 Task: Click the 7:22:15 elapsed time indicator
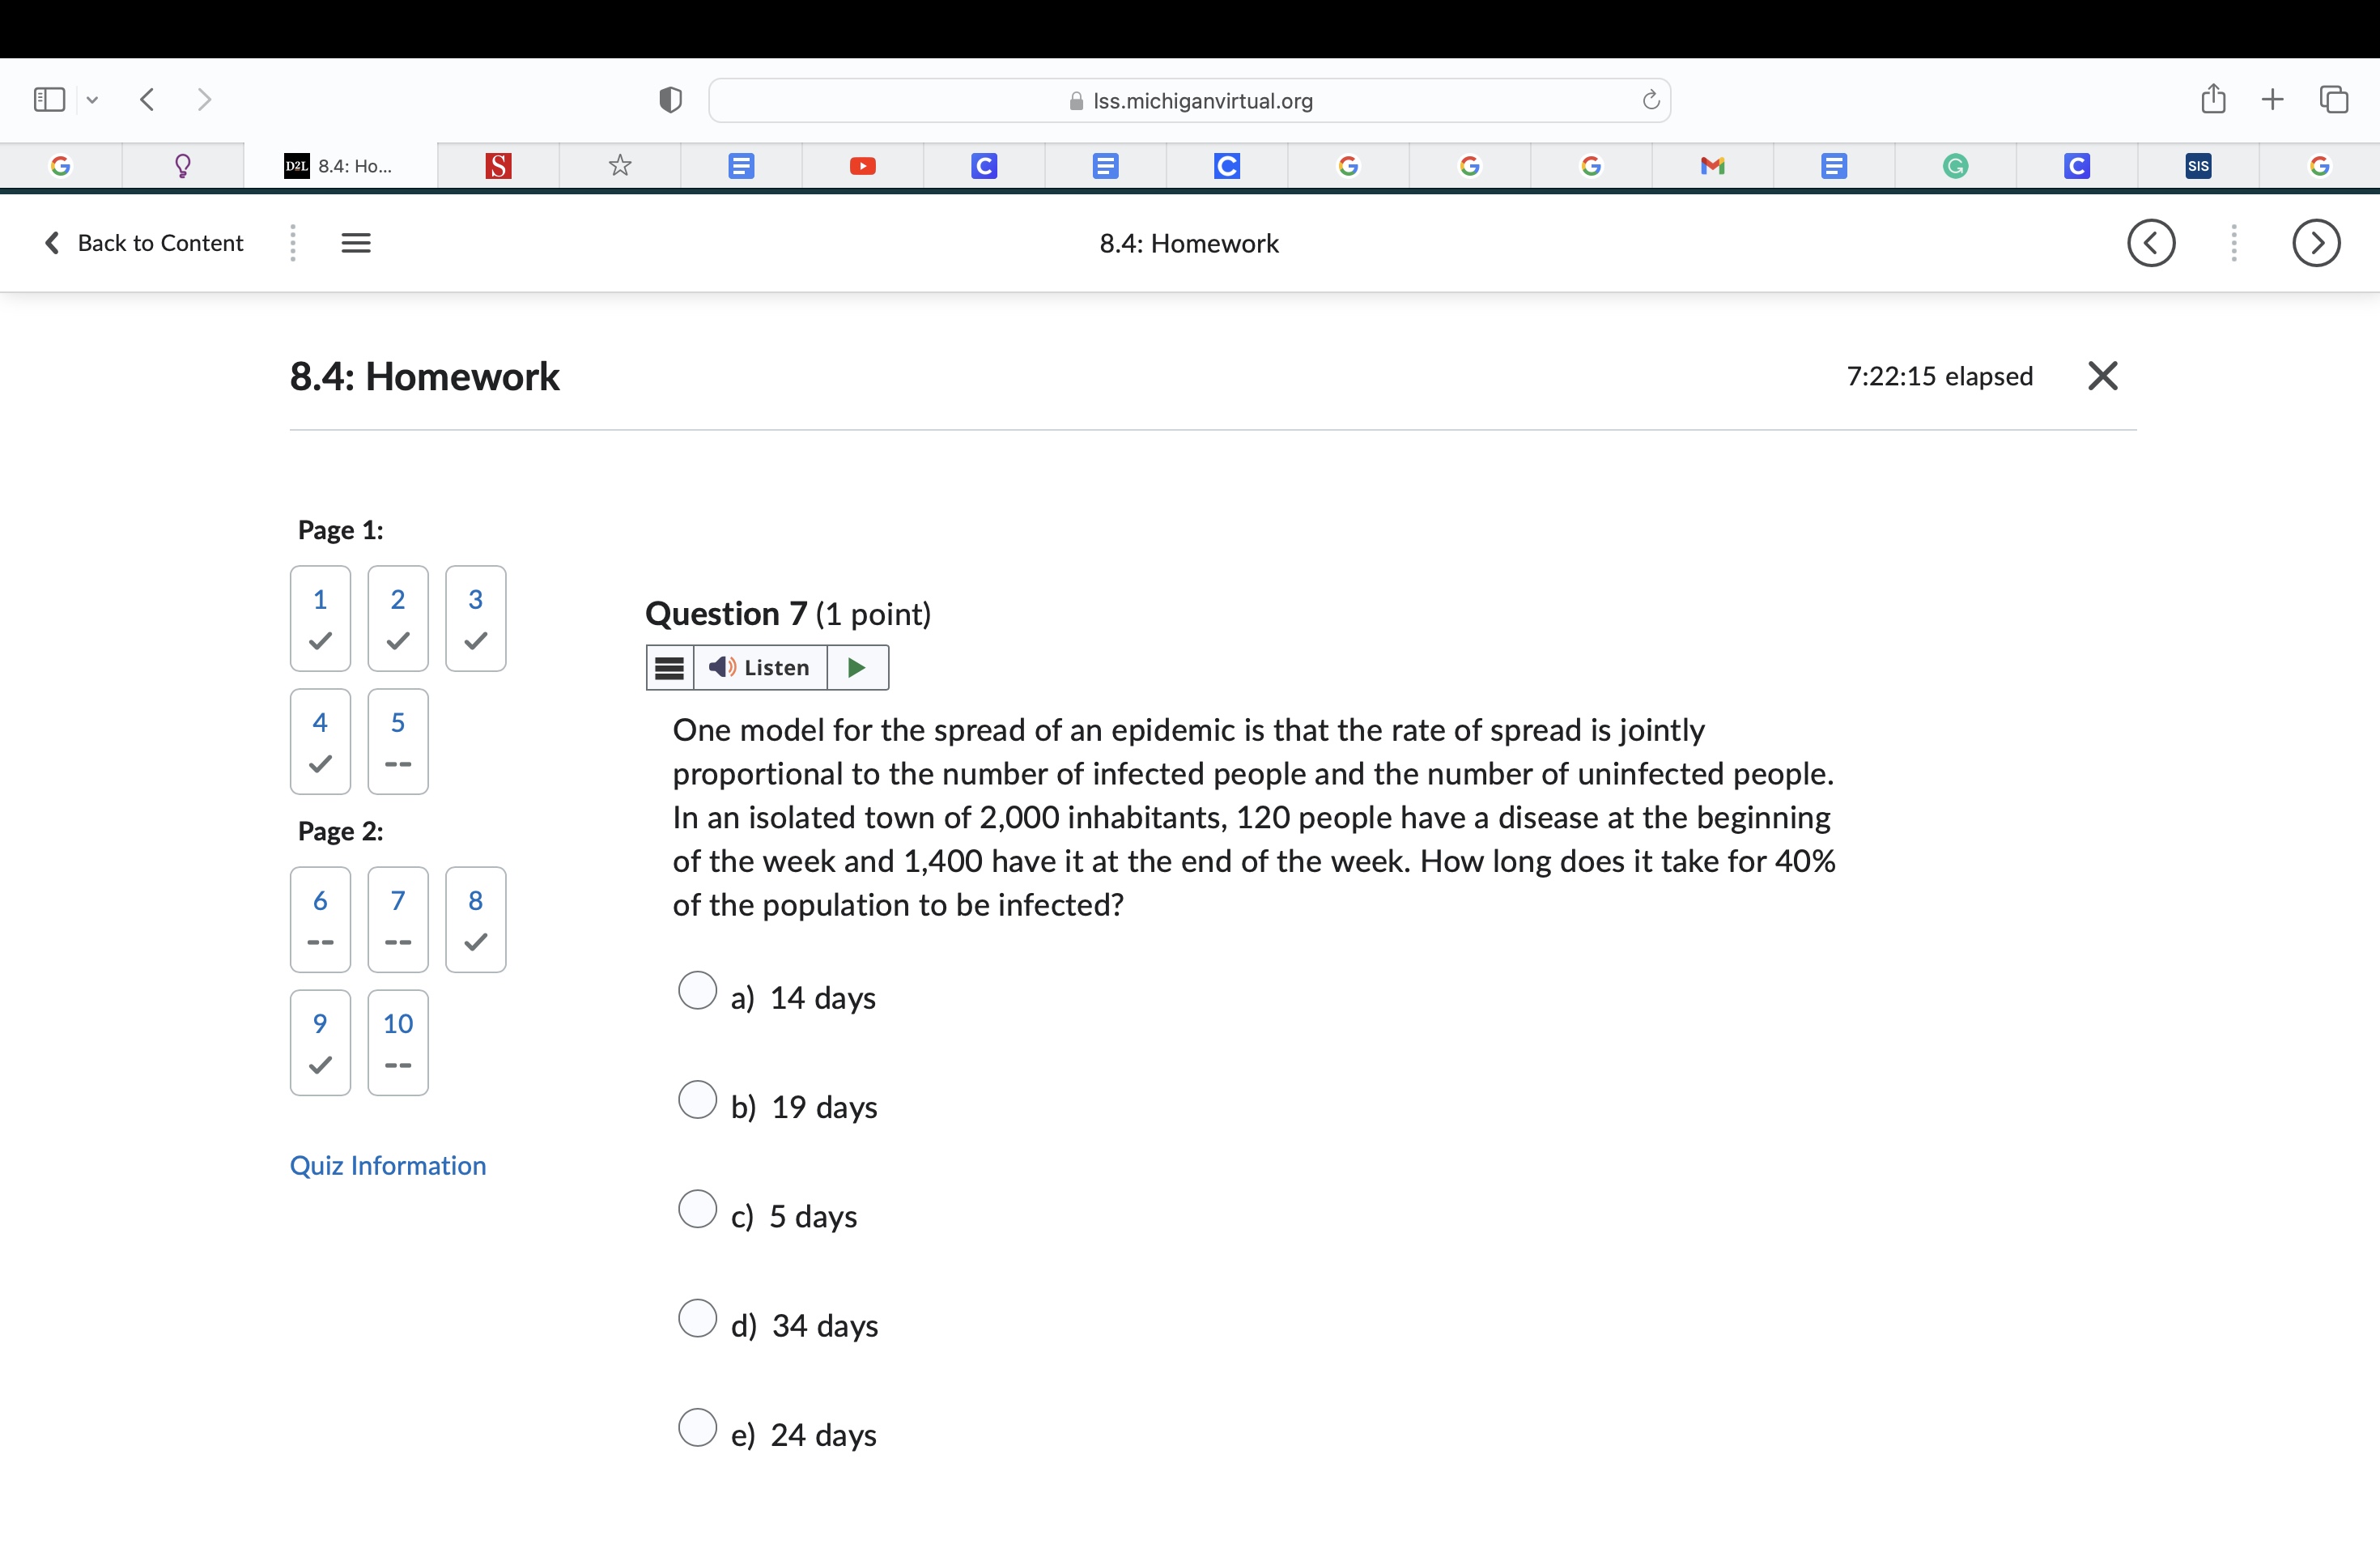pos(1938,376)
